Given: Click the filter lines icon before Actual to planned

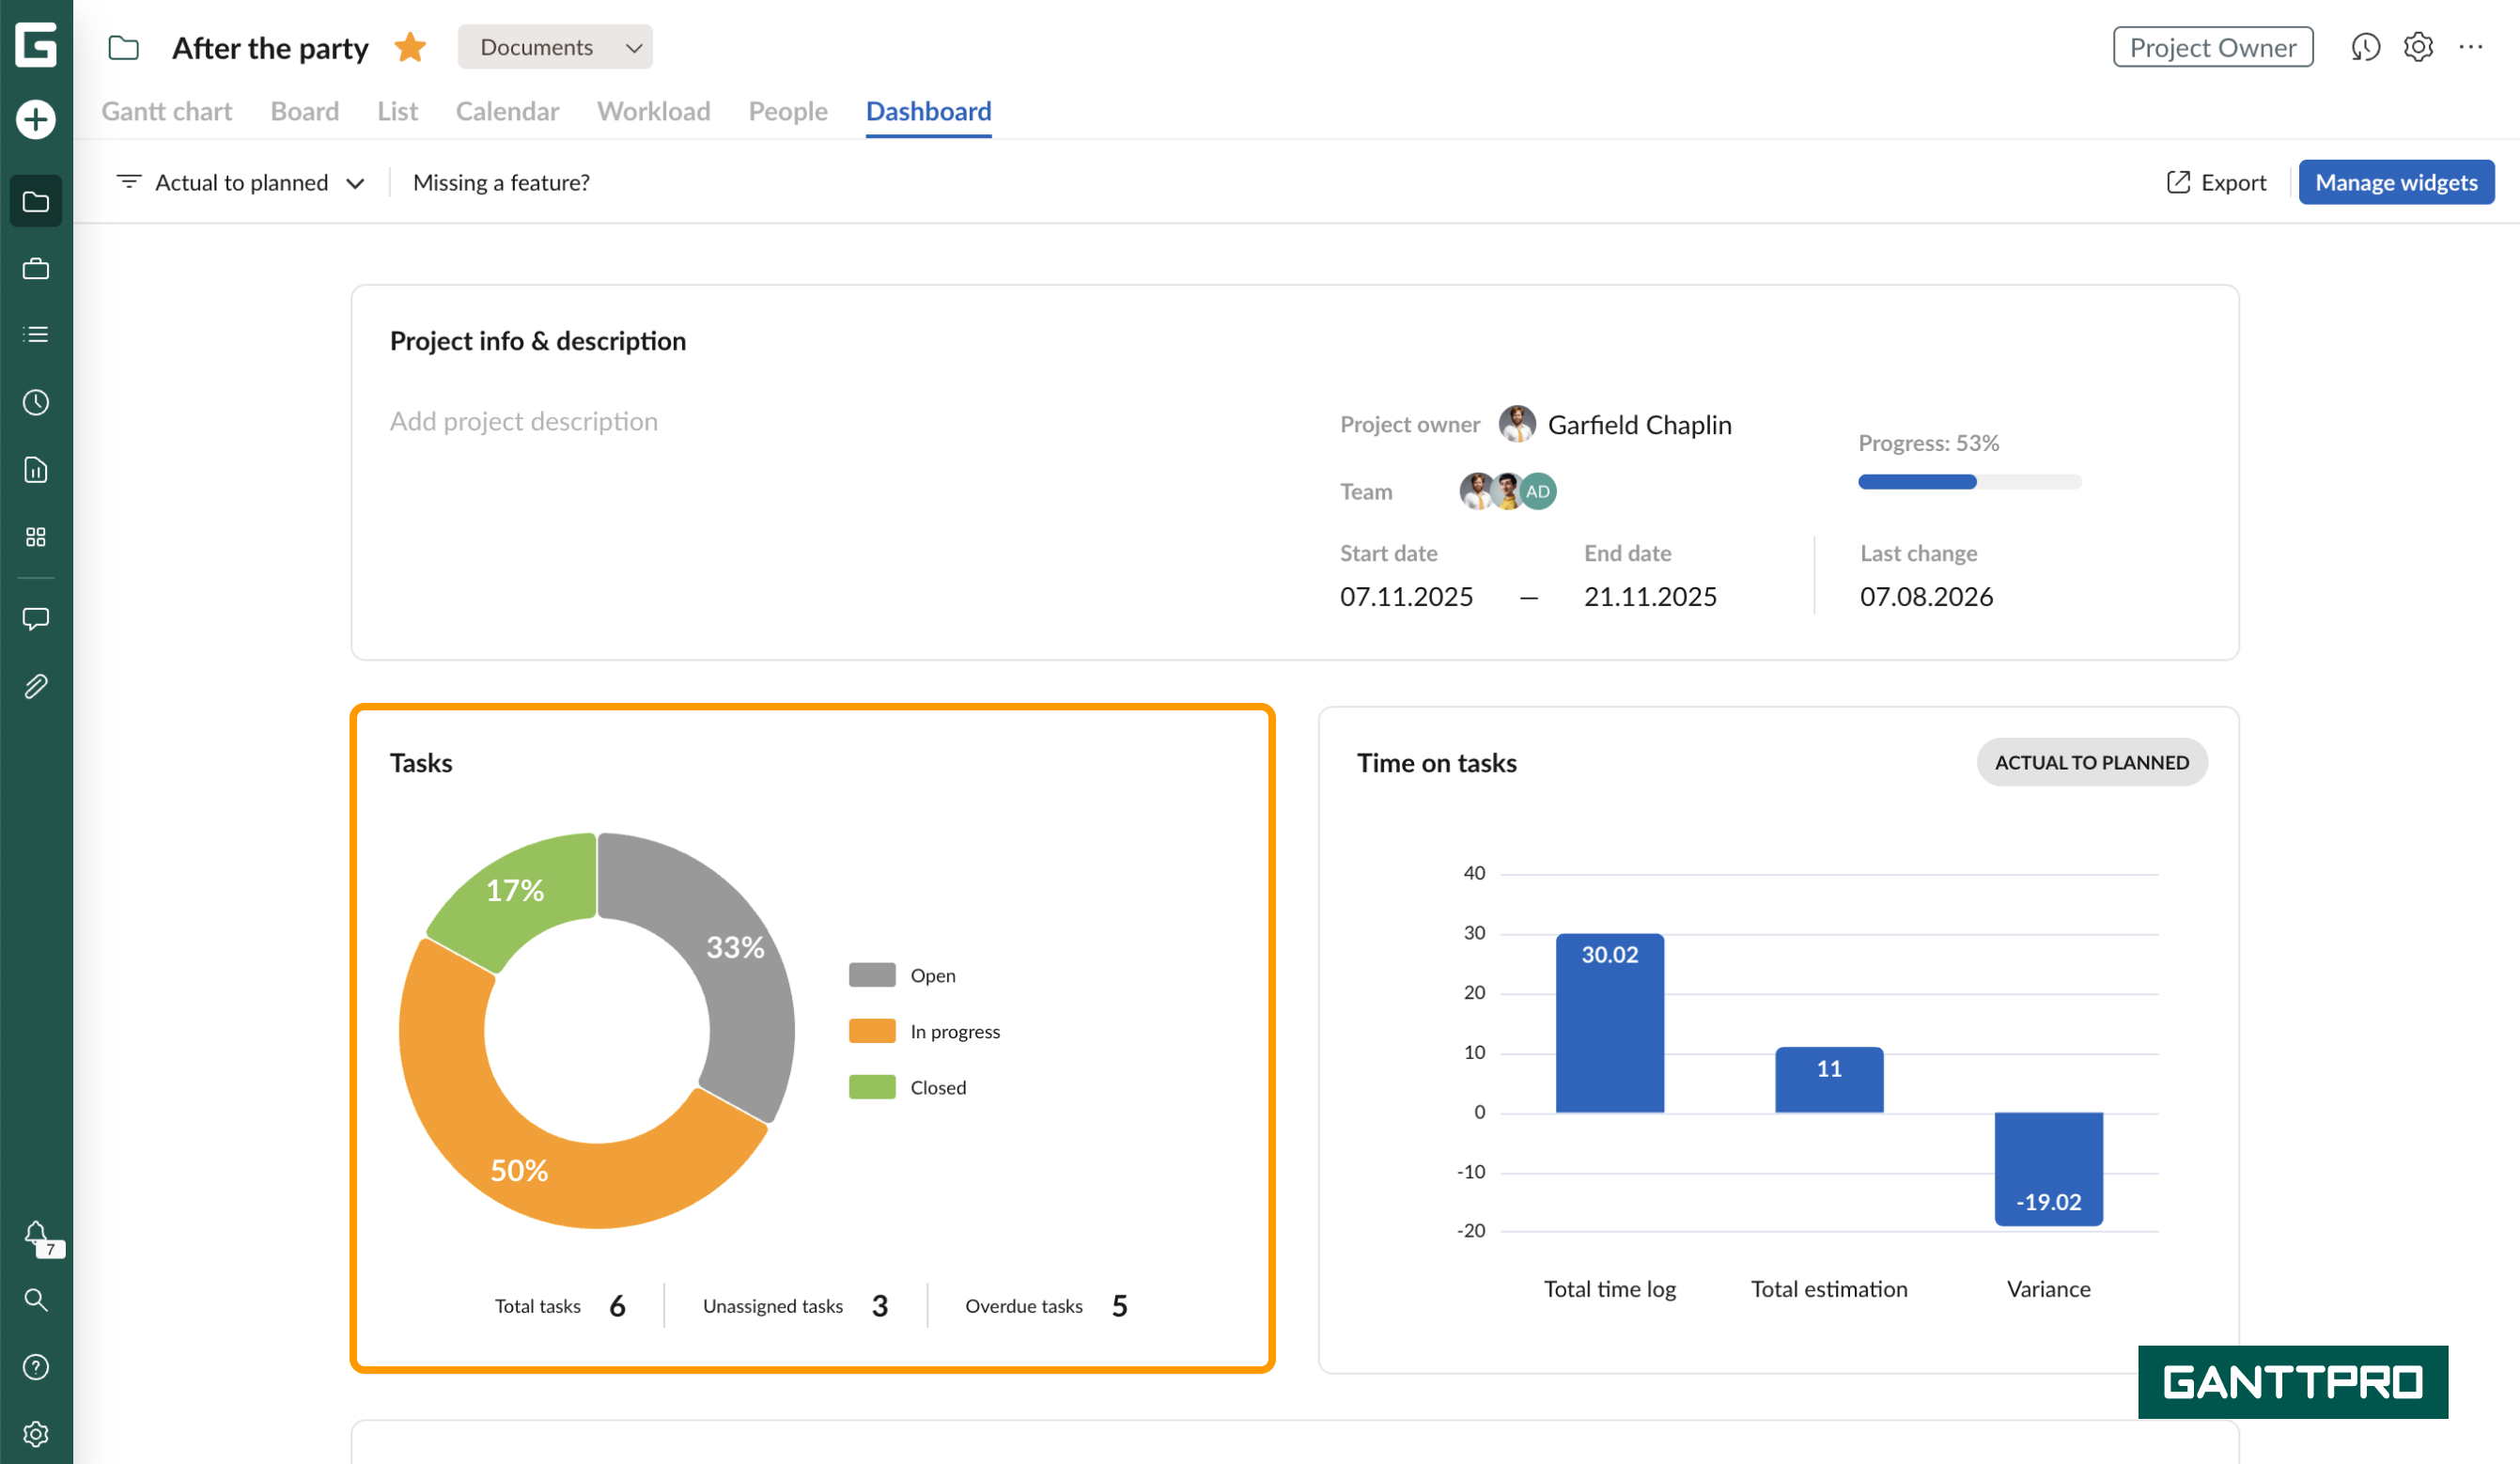Looking at the screenshot, I should click(129, 182).
